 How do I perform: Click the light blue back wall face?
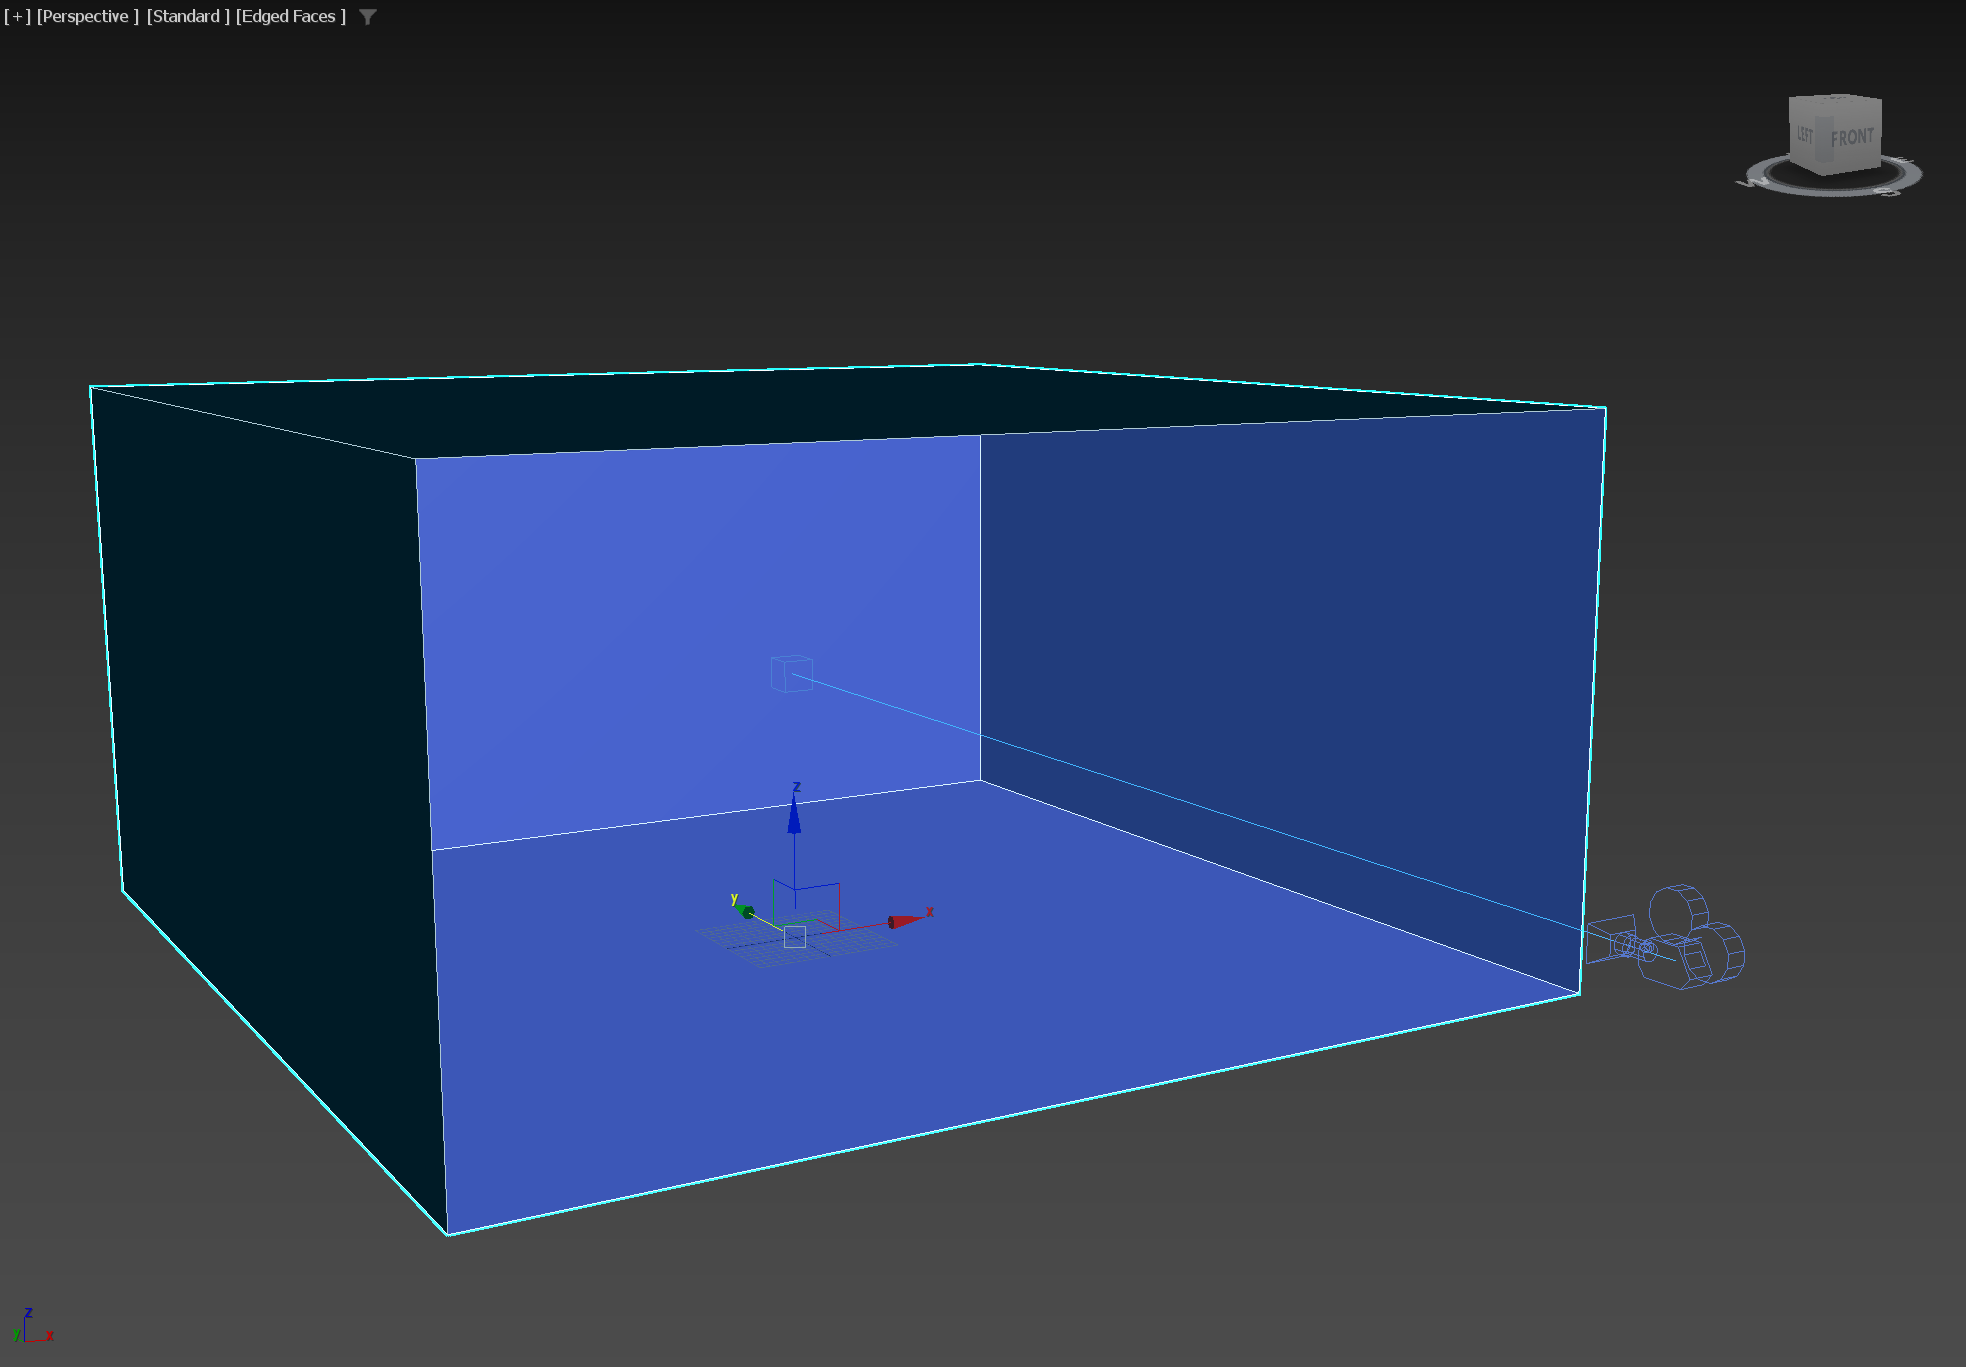tap(650, 580)
